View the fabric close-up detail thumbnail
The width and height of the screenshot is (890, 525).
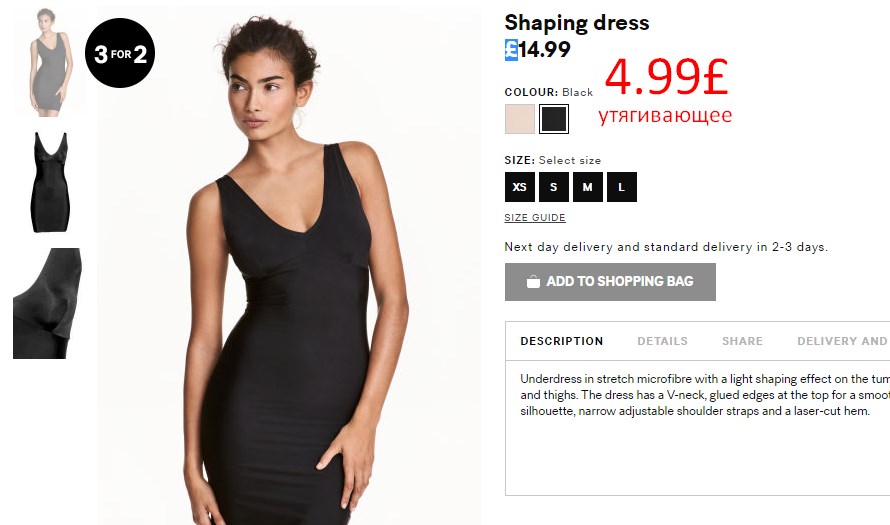pos(47,303)
